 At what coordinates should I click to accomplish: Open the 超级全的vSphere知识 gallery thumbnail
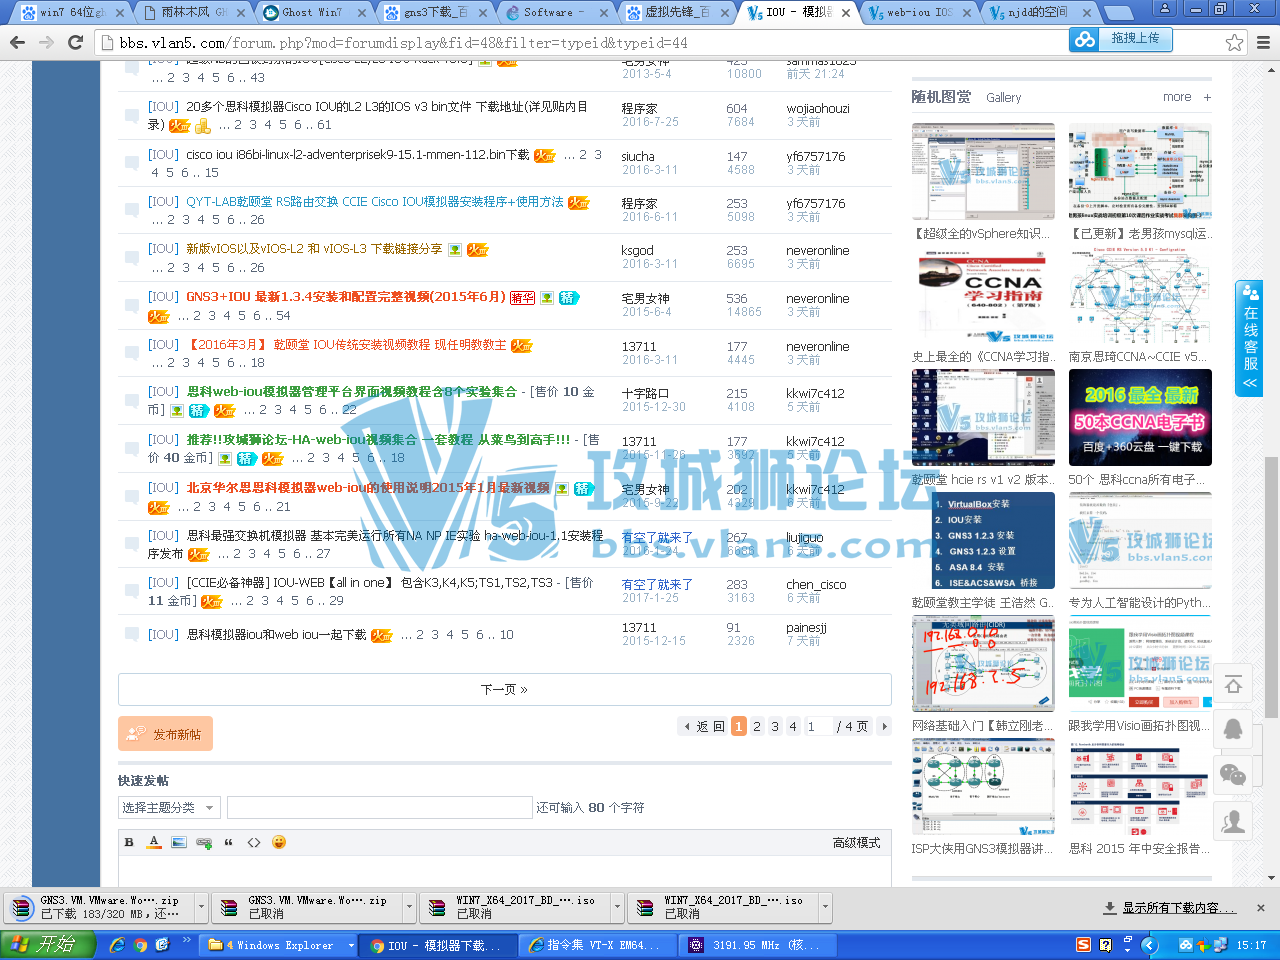983,171
